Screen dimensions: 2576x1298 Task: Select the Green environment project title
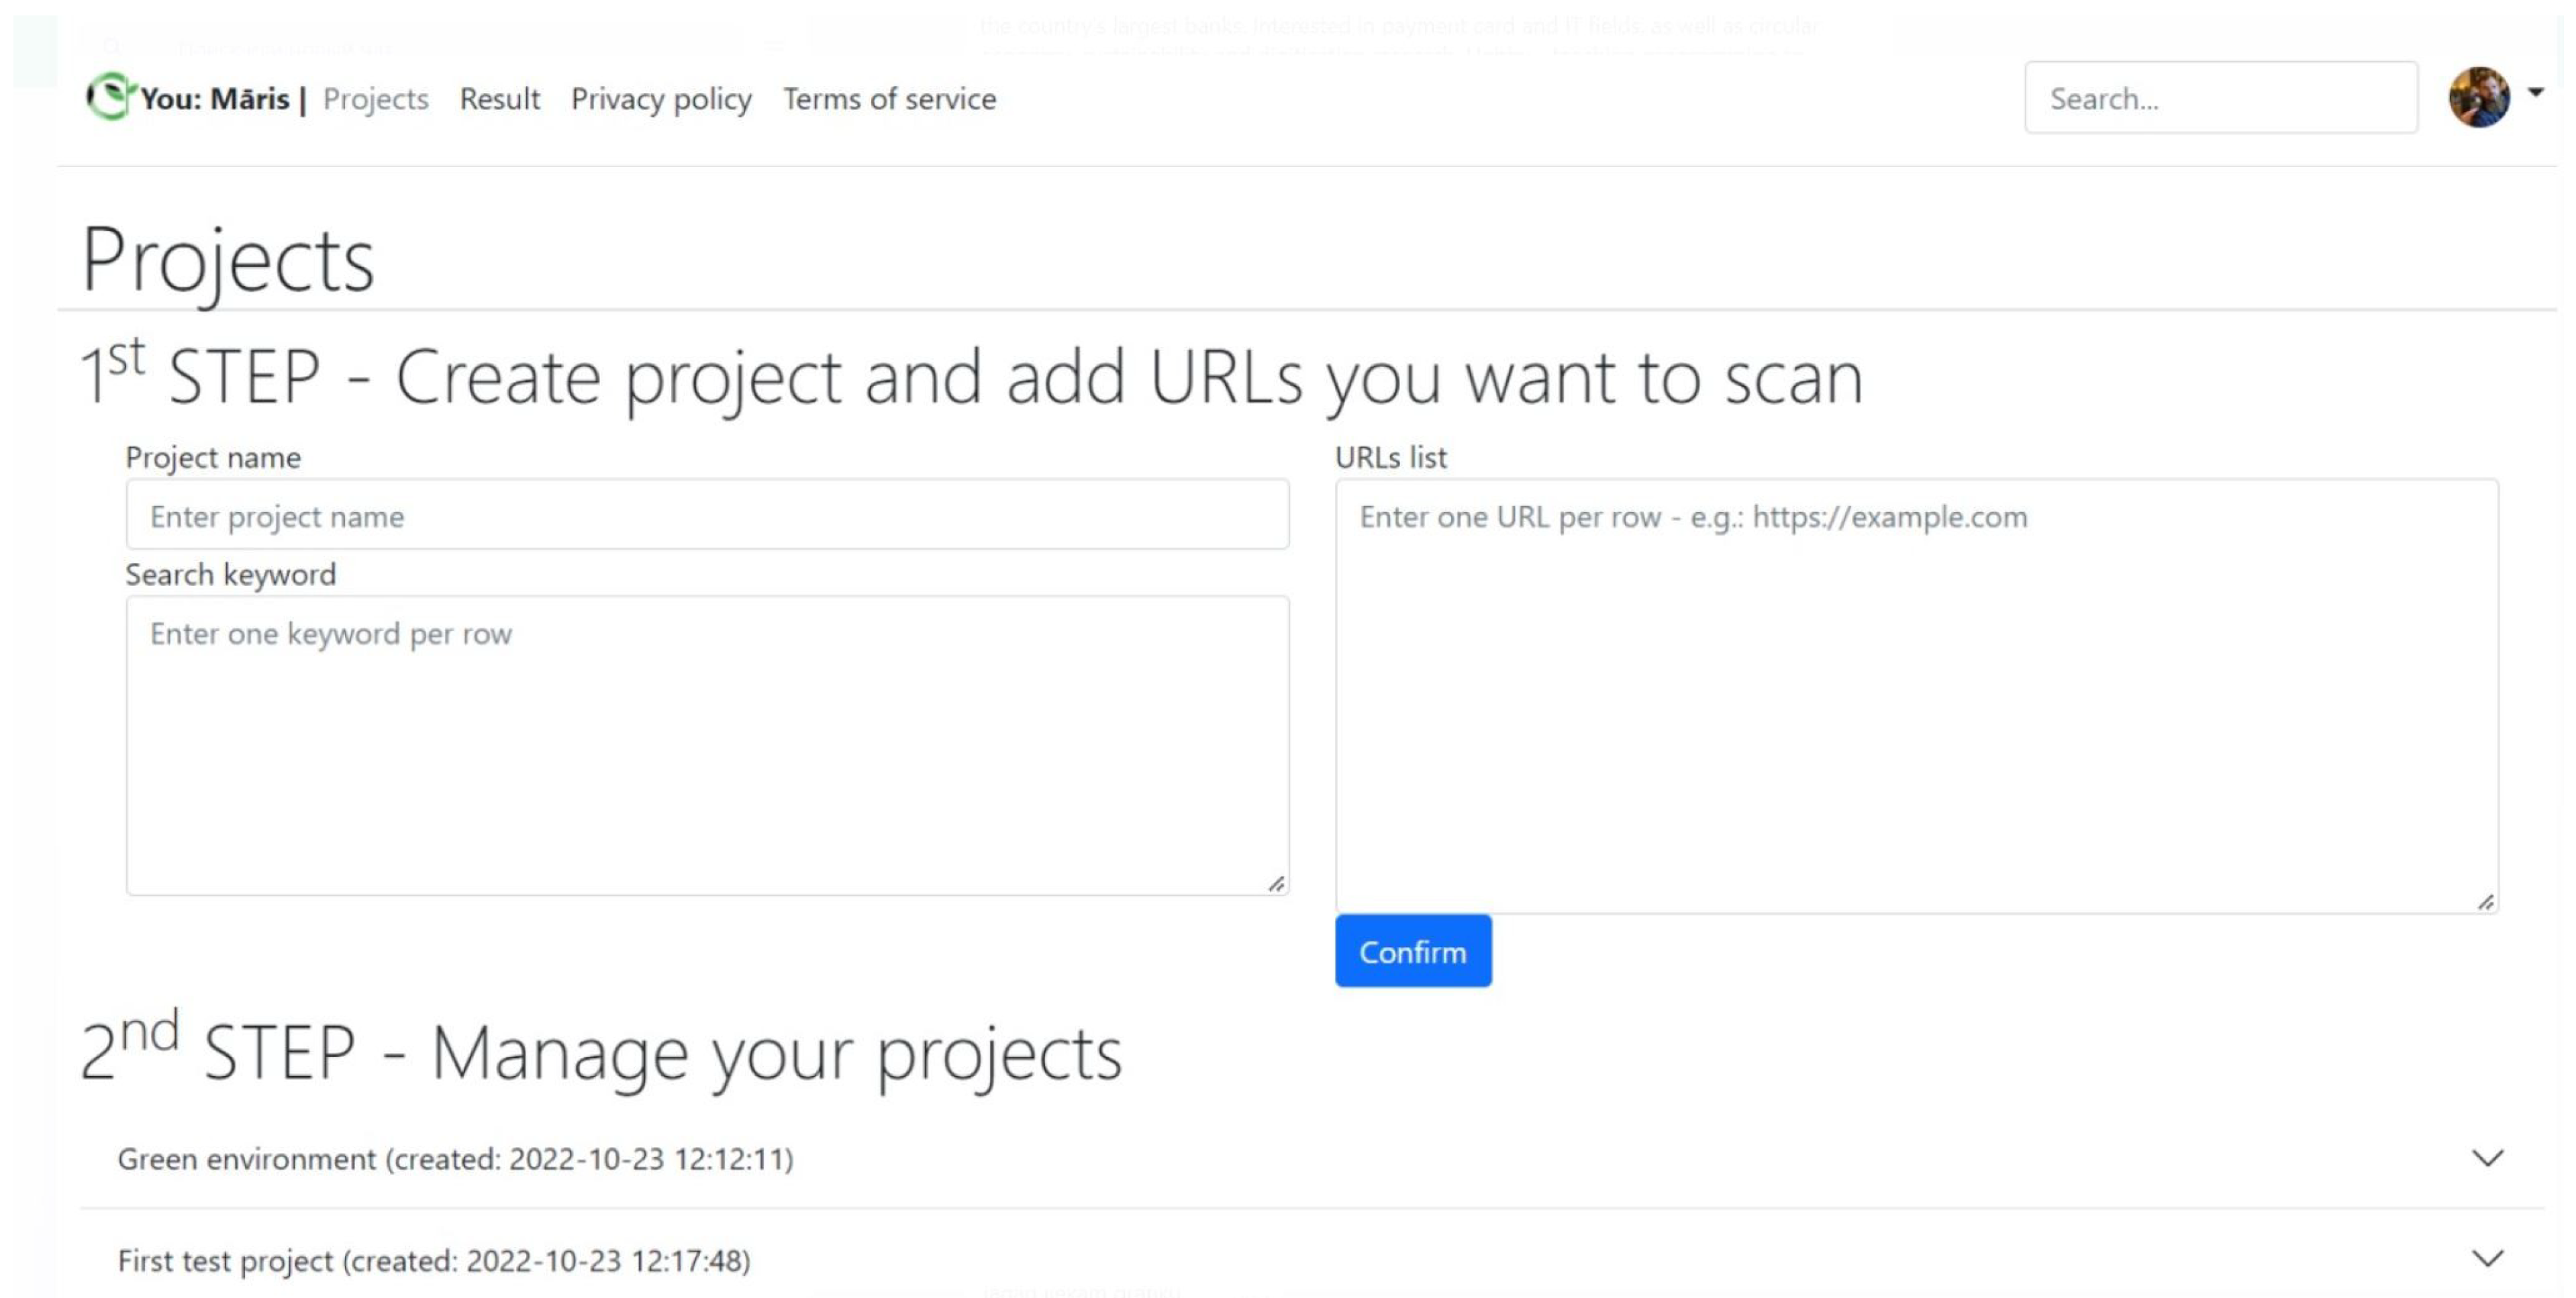point(455,1158)
